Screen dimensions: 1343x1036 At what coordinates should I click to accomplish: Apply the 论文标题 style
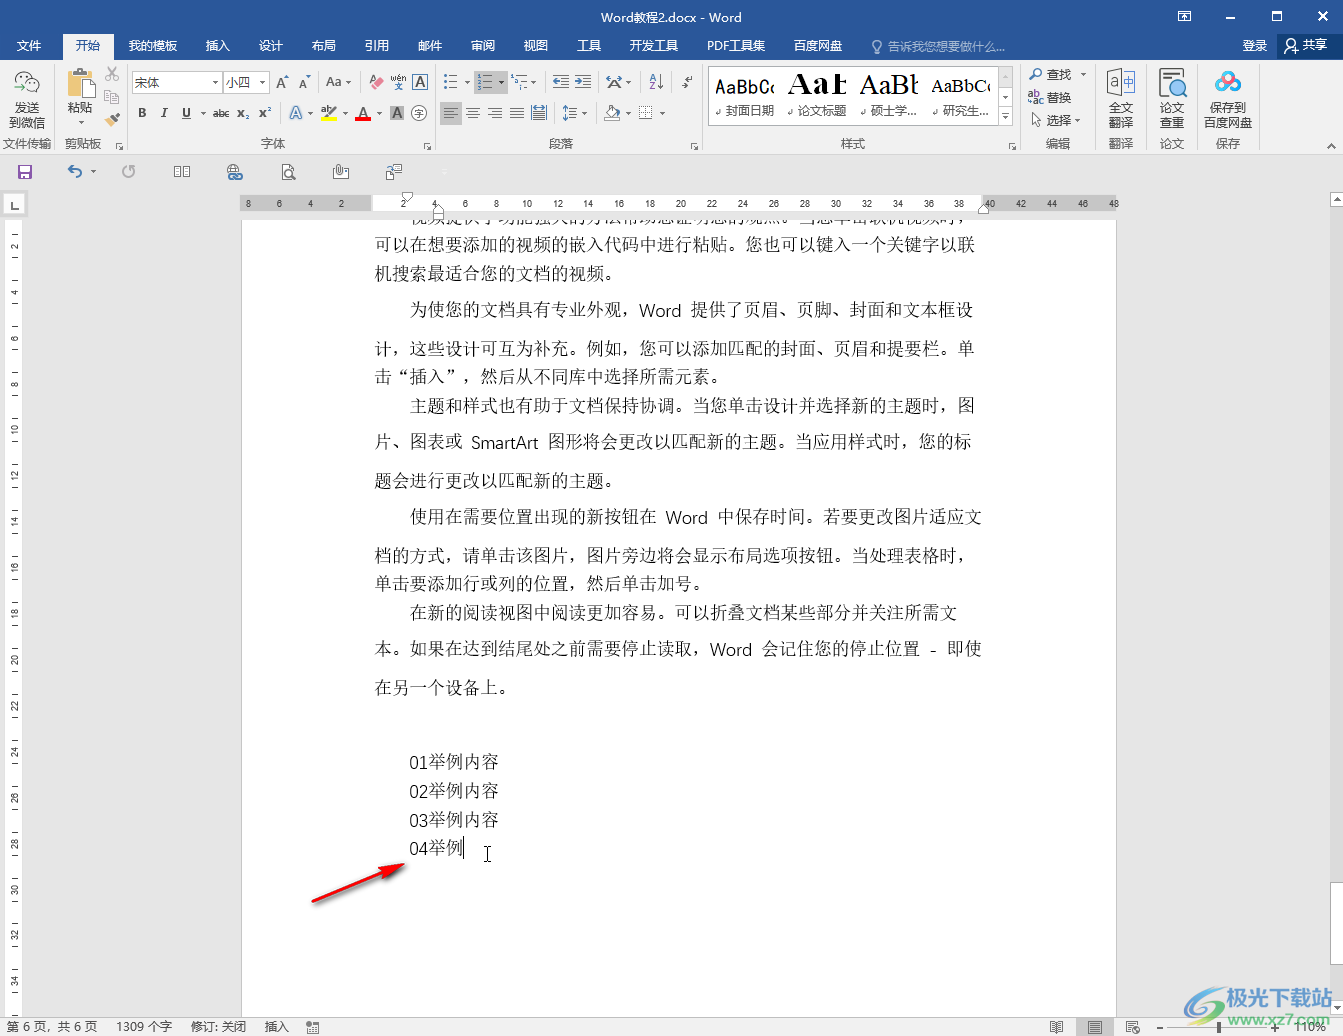817,95
